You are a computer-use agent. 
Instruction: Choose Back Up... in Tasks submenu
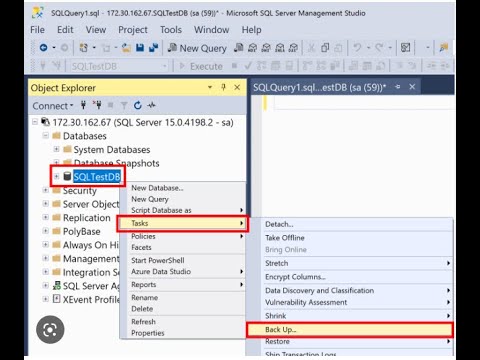[350, 330]
